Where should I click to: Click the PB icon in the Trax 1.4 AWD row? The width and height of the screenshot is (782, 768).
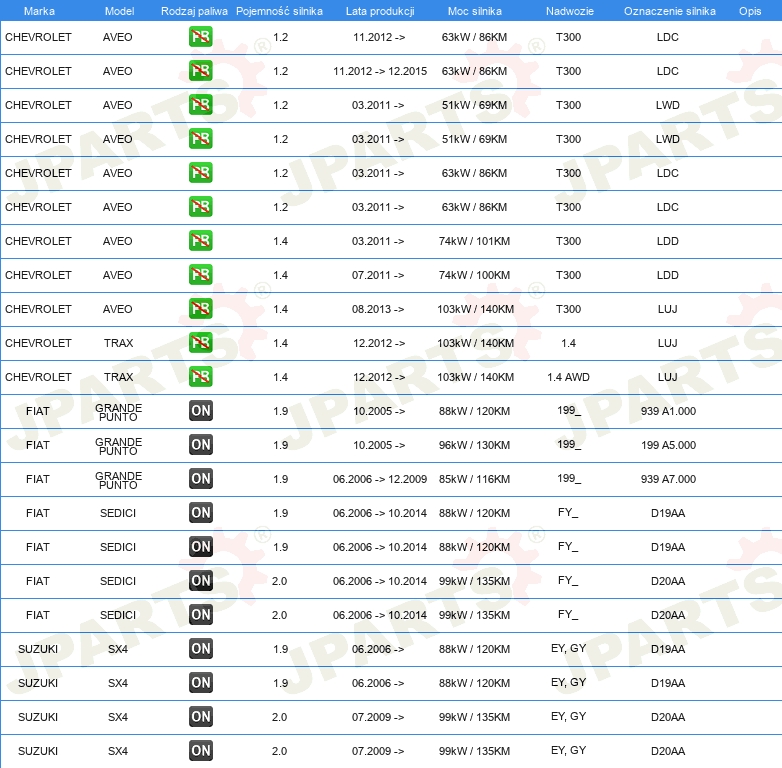(x=201, y=377)
